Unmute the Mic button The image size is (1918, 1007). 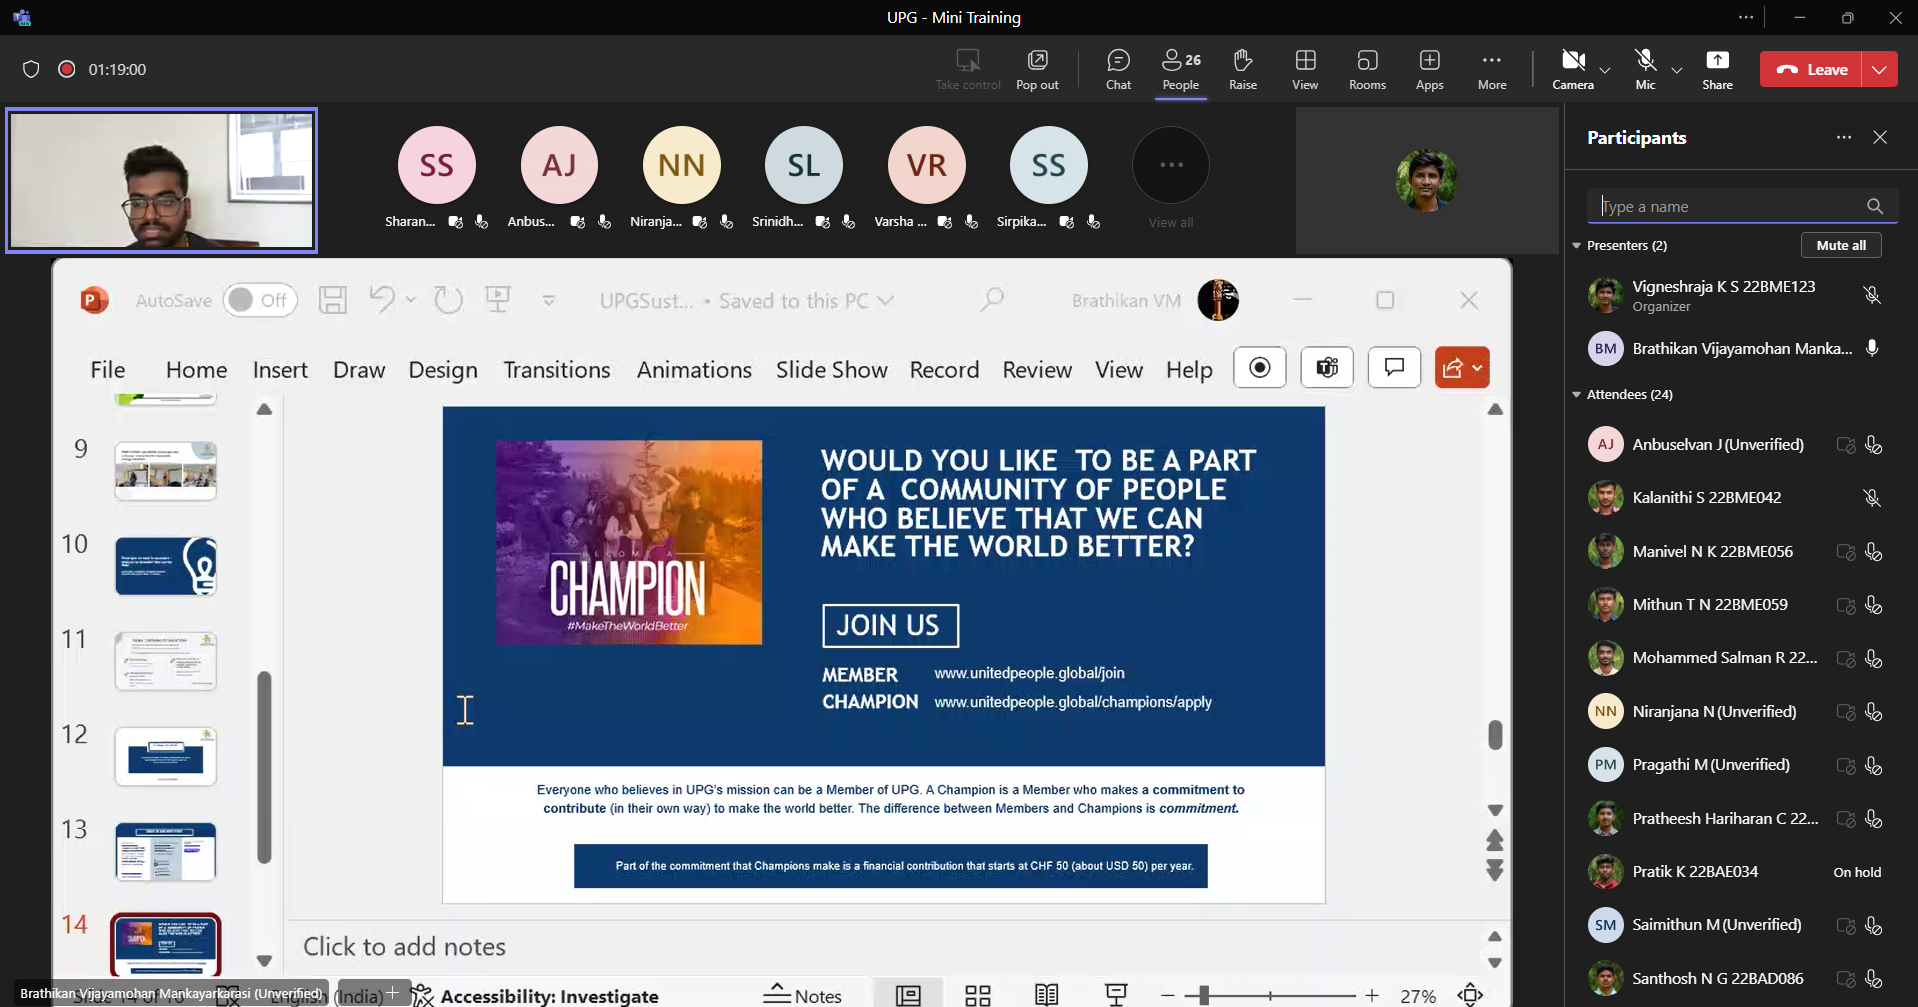(x=1645, y=69)
